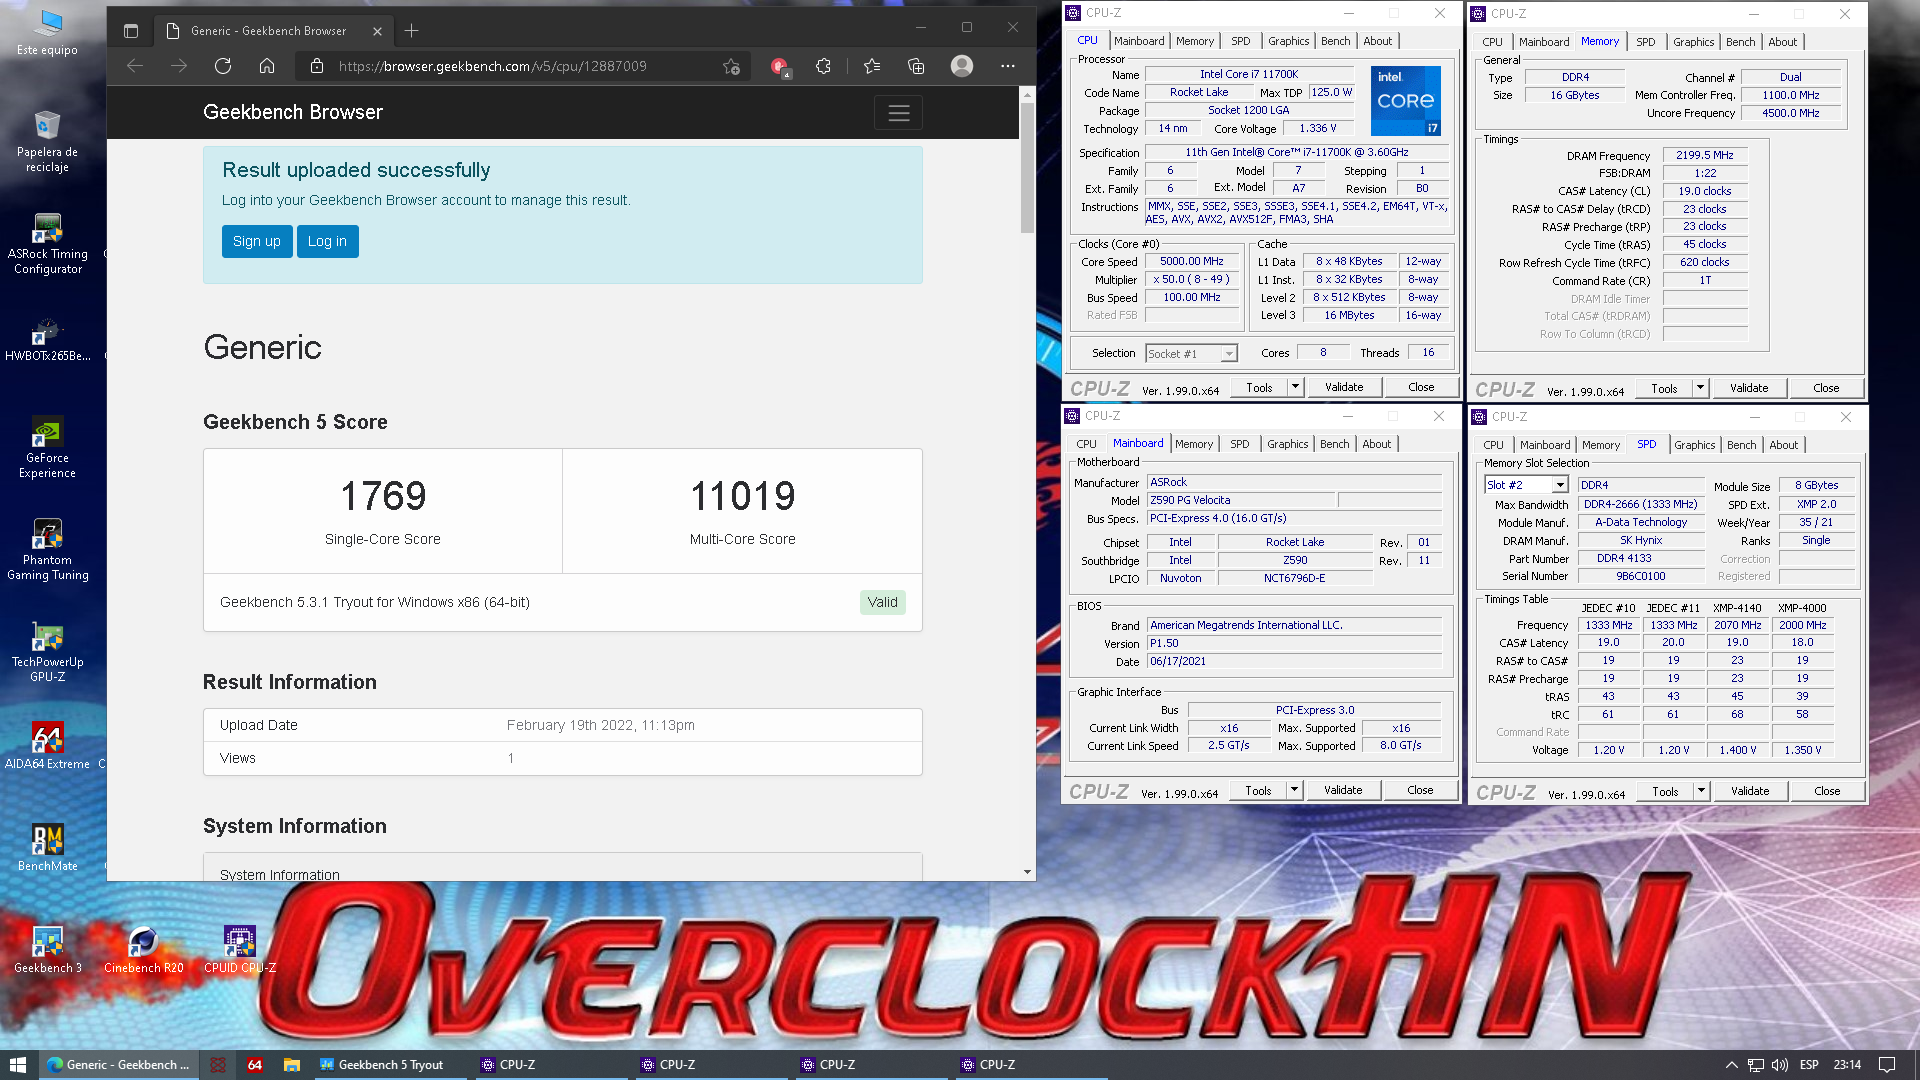
Task: Expand Tools arrow in Mainboard-tab CPU-Z window
Action: pyautogui.click(x=1294, y=790)
